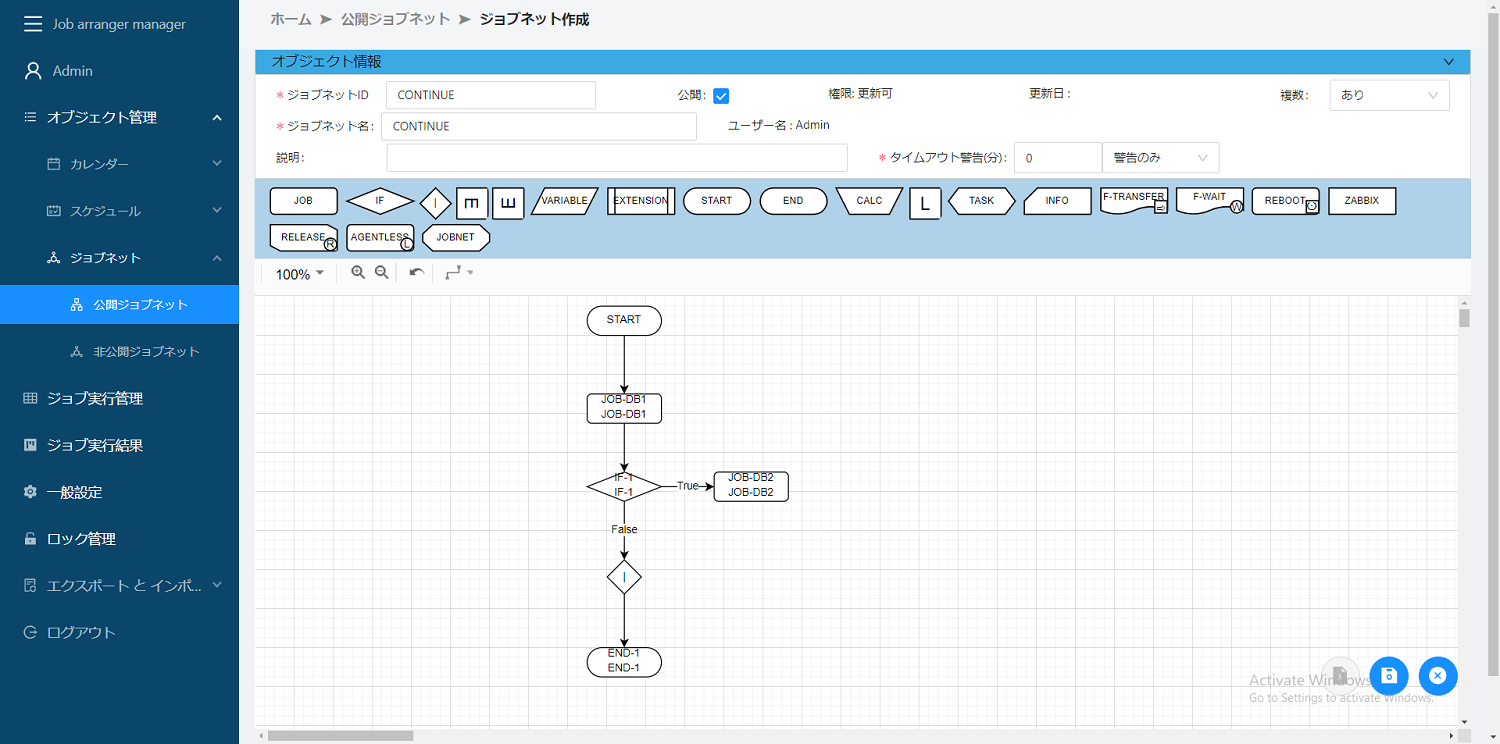Collapse the オブジェクト情報 panel chevron
The height and width of the screenshot is (744, 1500).
pyautogui.click(x=1448, y=61)
